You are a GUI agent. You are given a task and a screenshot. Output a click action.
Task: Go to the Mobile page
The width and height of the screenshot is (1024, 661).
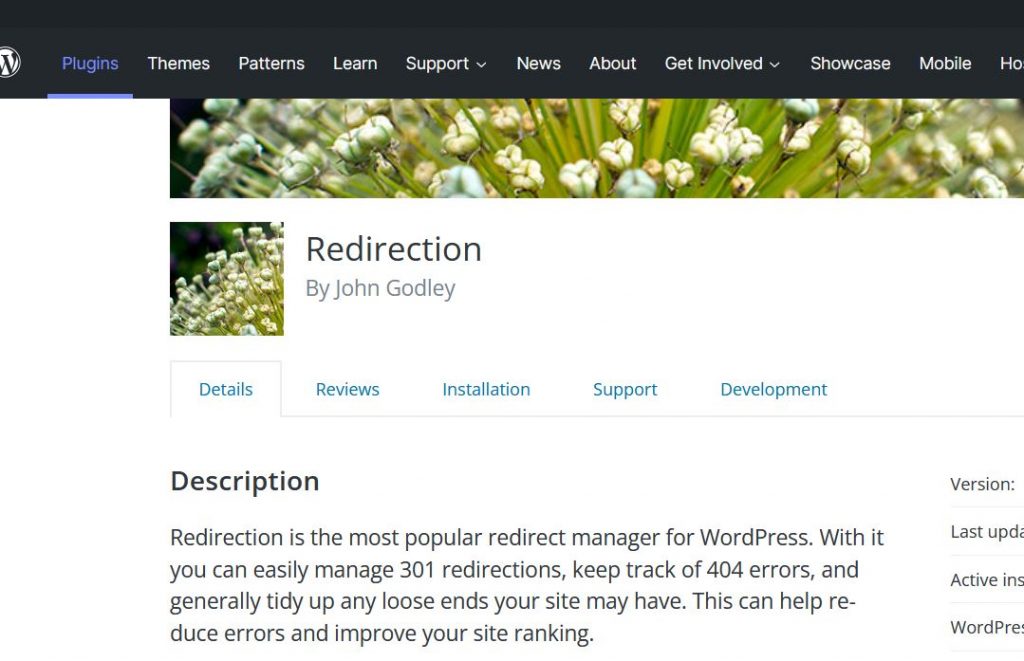pos(944,63)
